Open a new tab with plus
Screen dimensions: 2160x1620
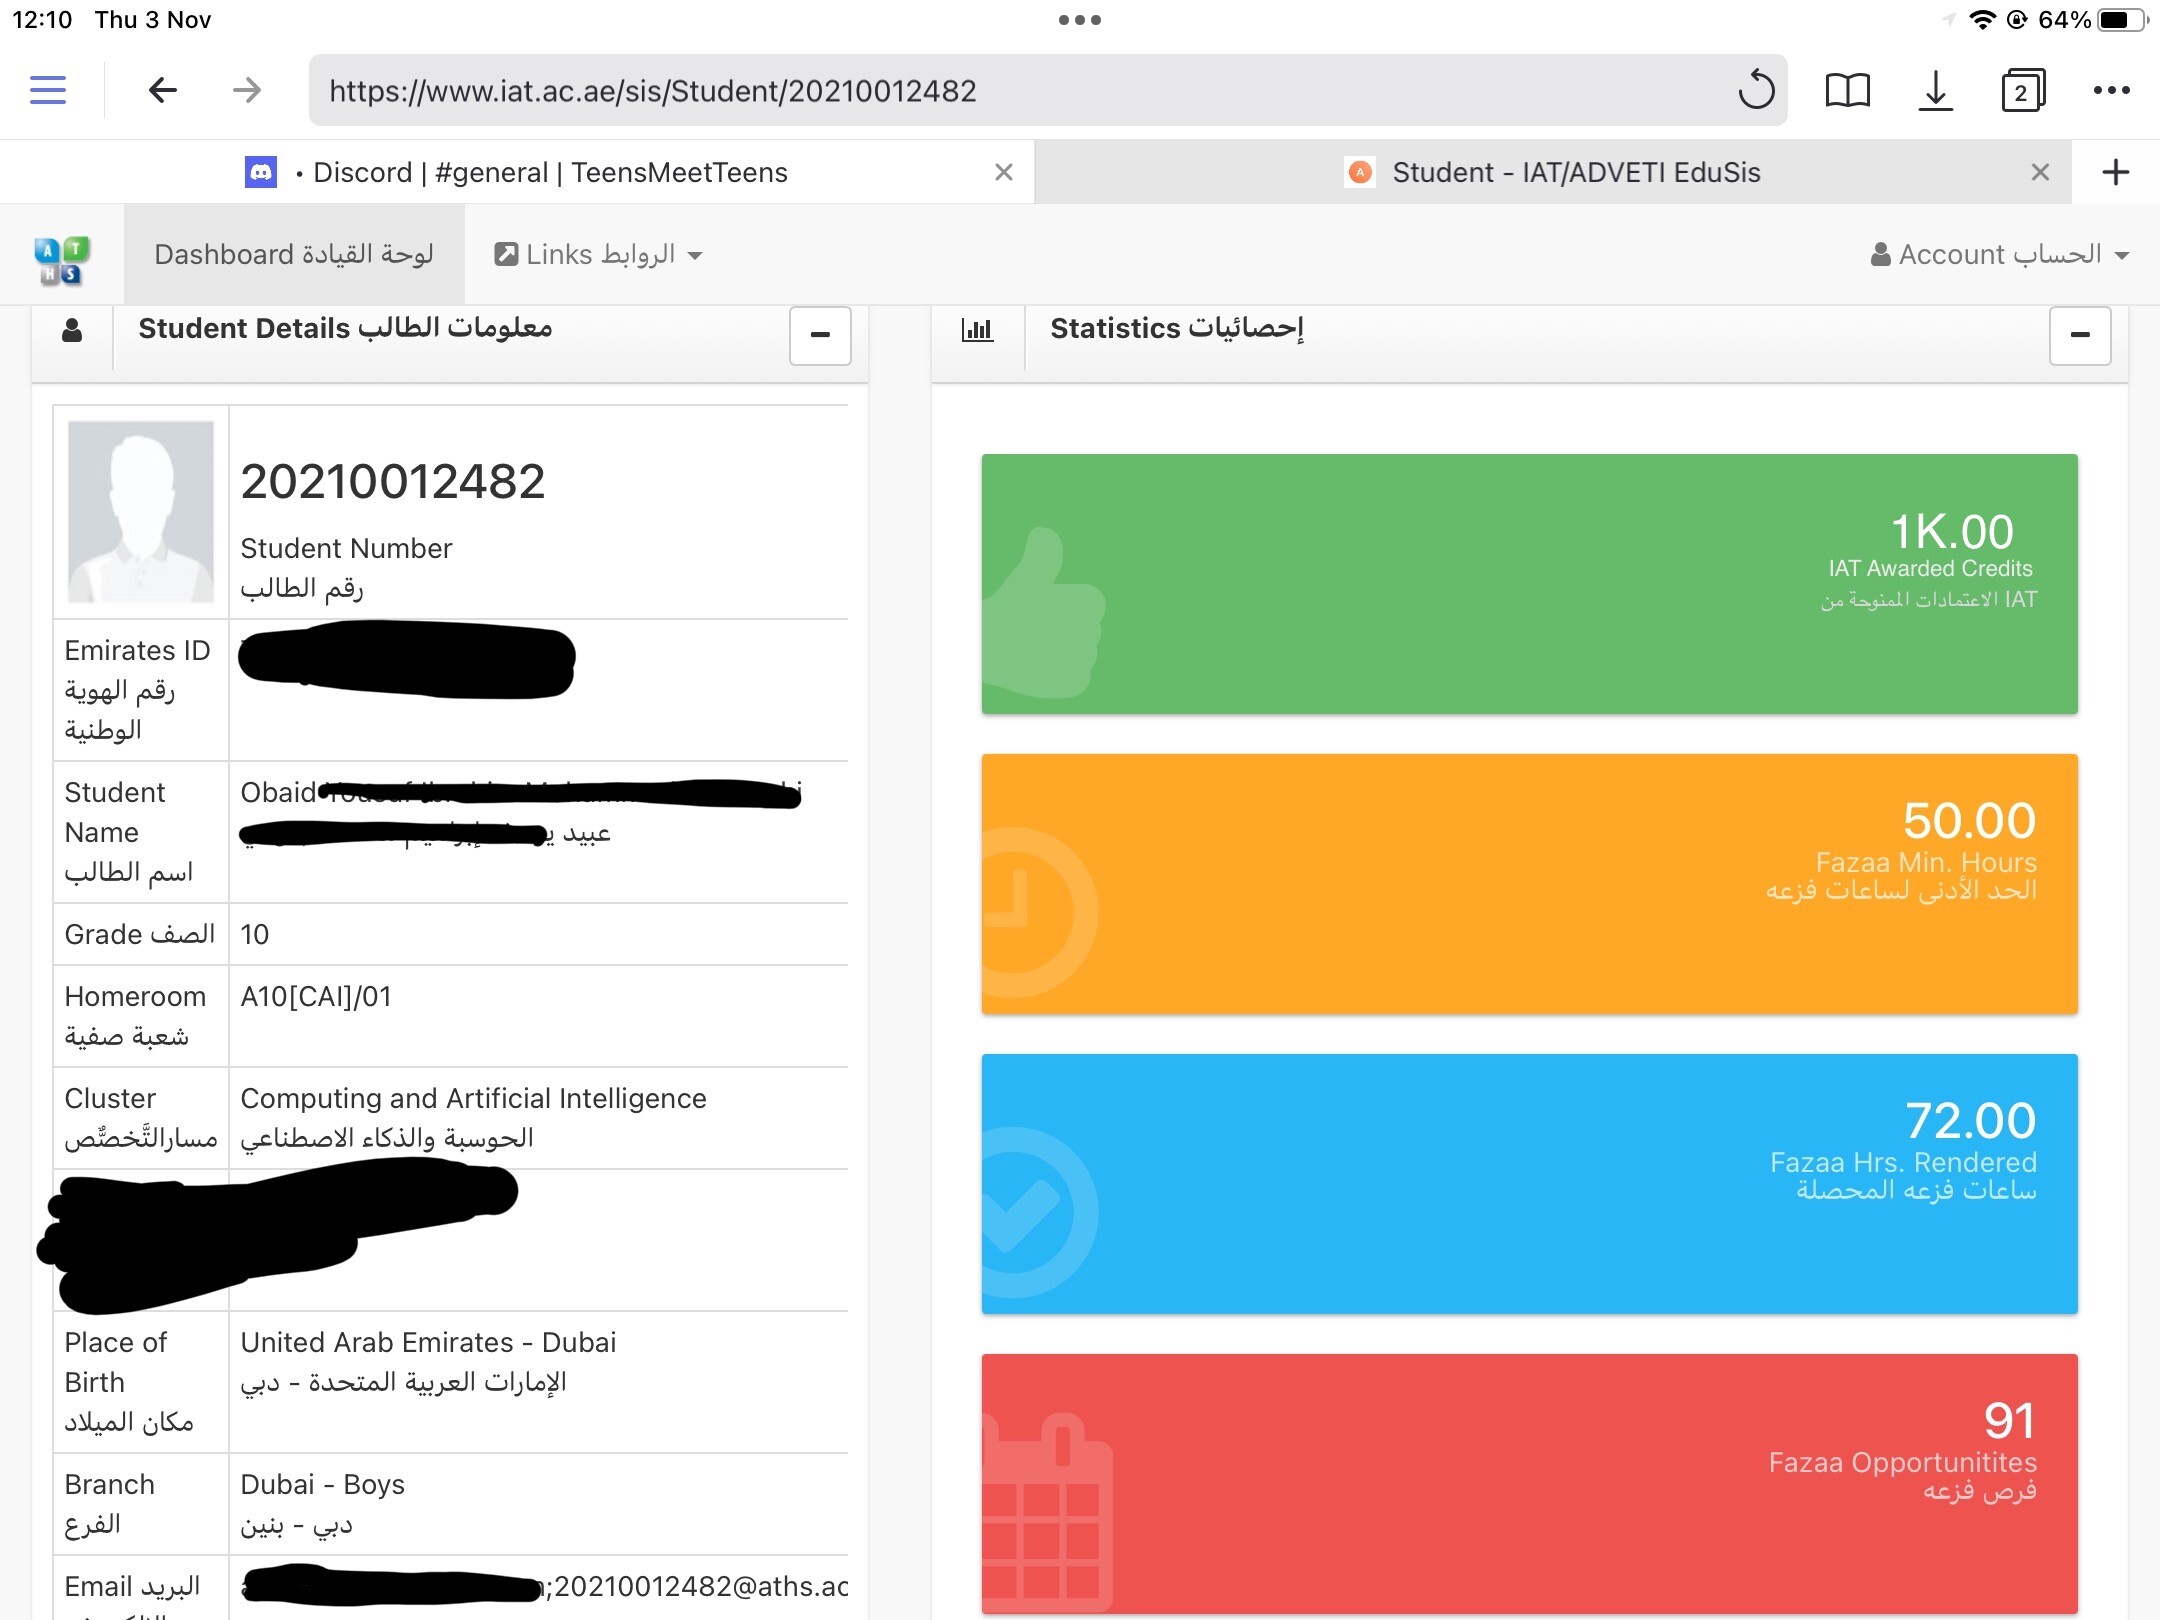(x=2115, y=172)
